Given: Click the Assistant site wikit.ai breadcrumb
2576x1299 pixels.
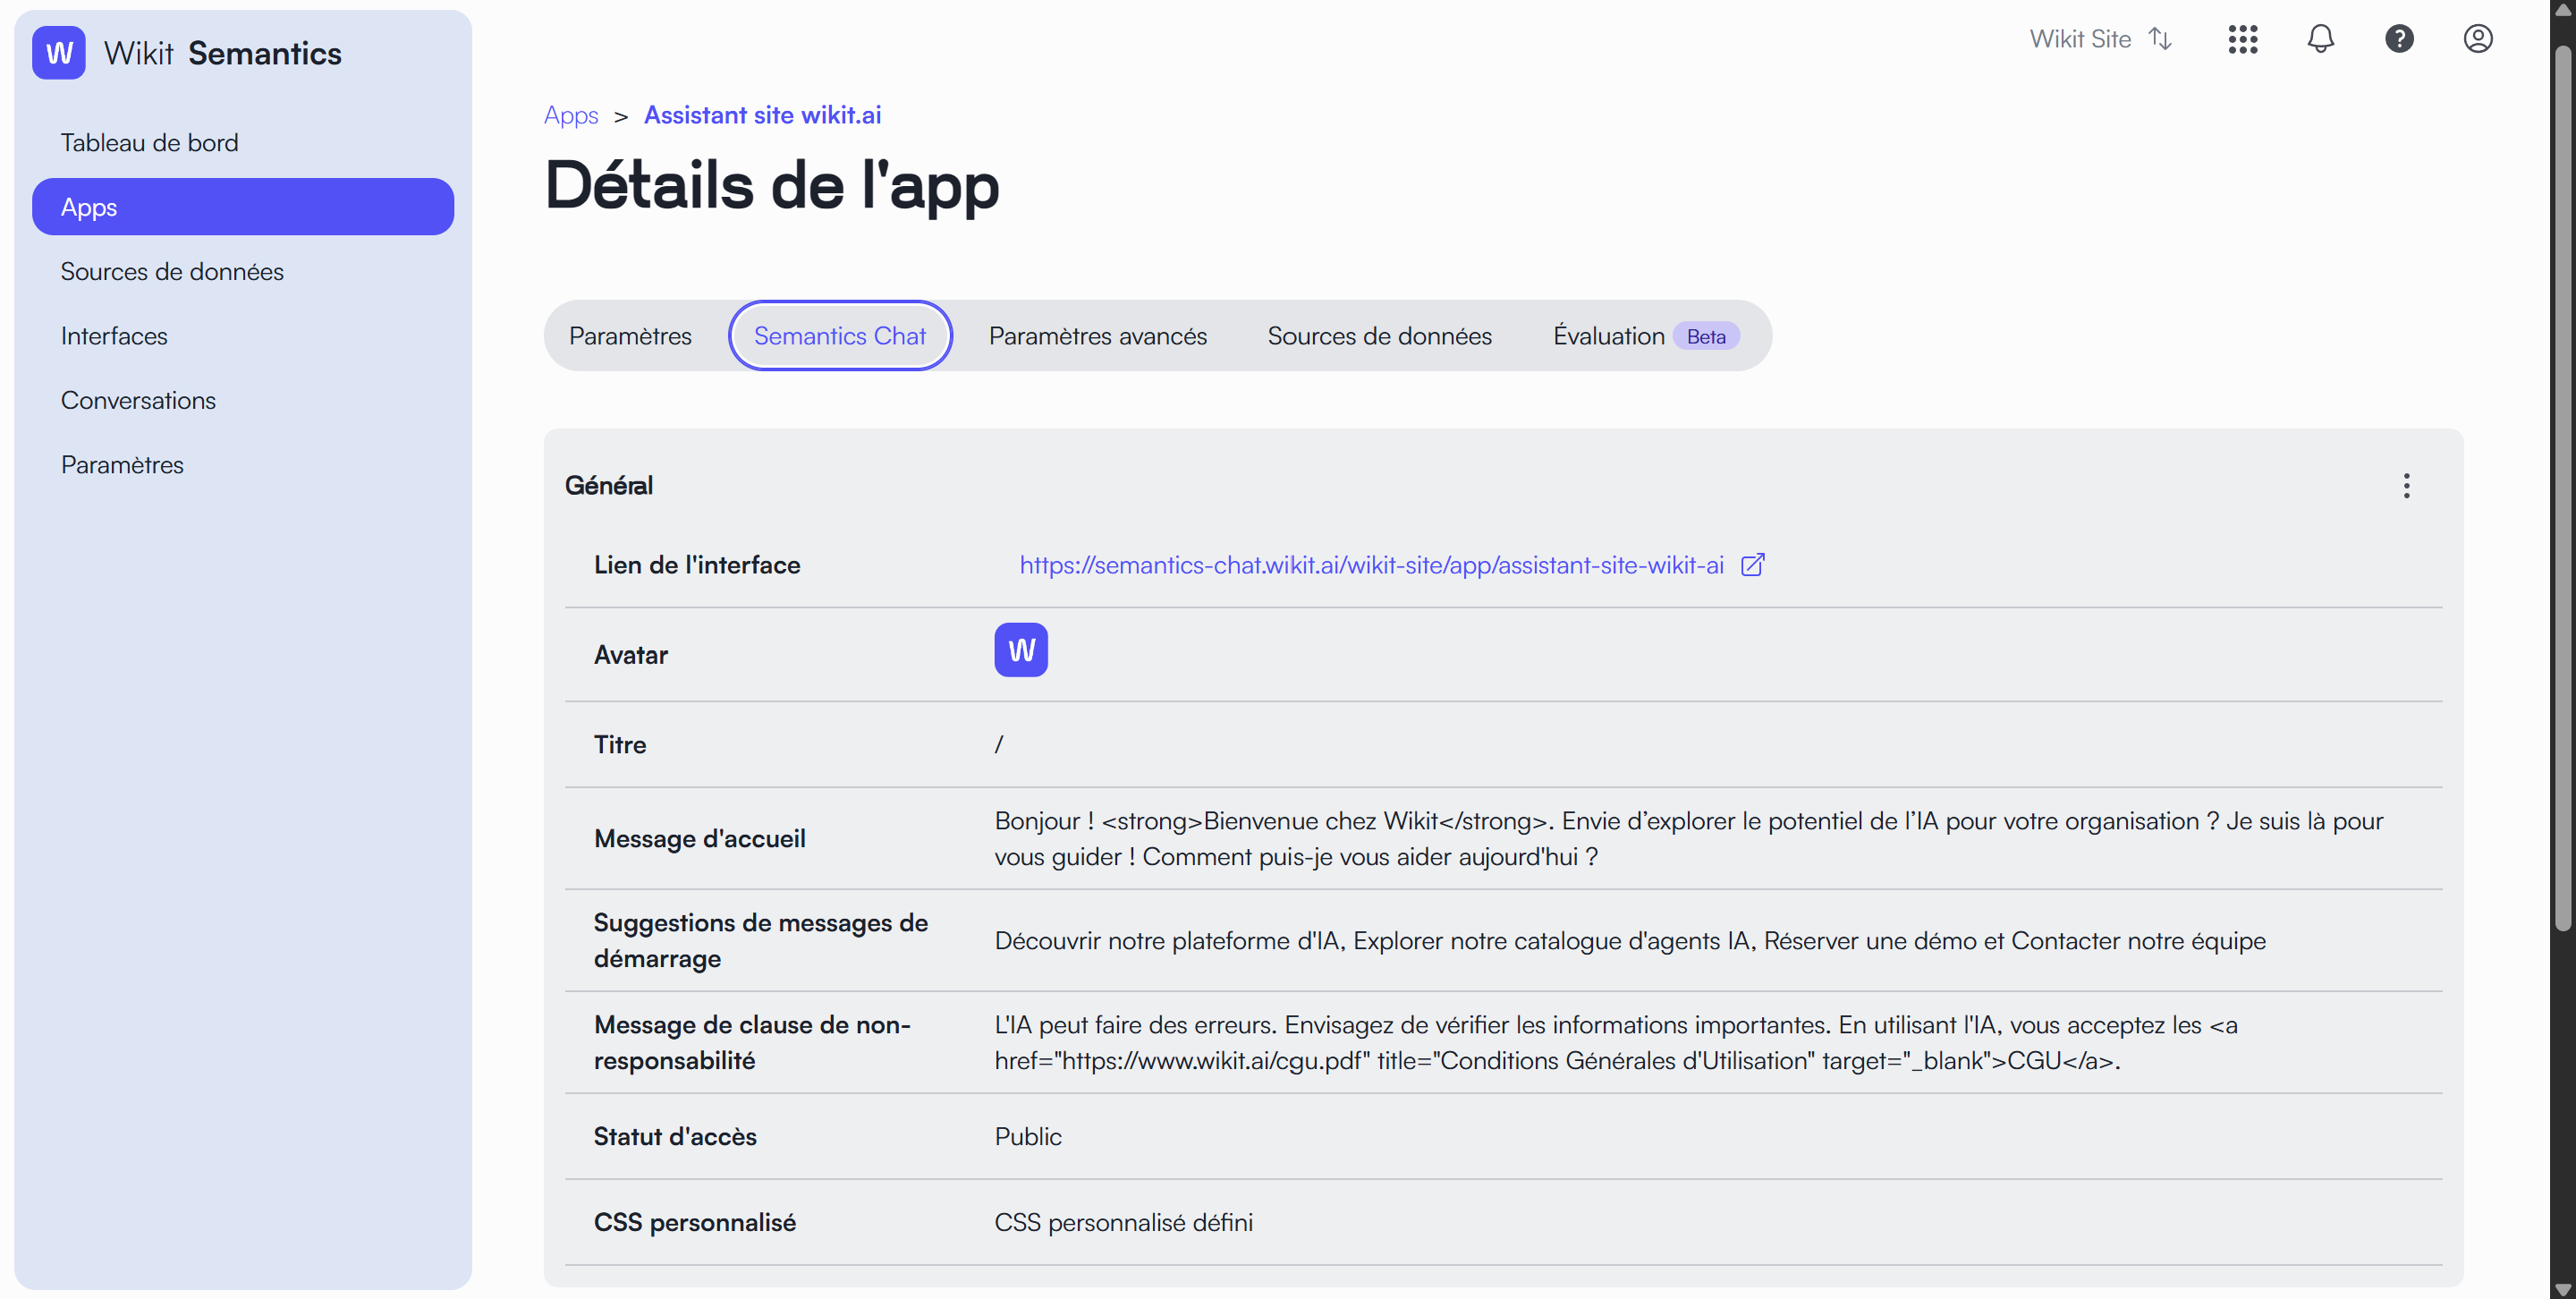Looking at the screenshot, I should [x=763, y=115].
